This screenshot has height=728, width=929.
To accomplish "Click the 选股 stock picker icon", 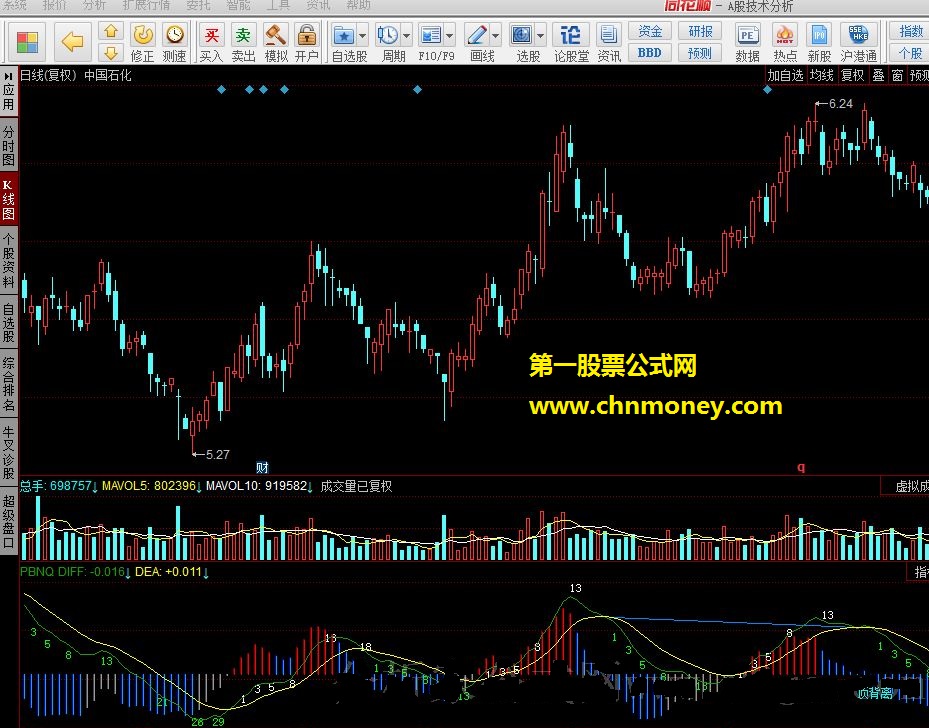I will point(521,35).
